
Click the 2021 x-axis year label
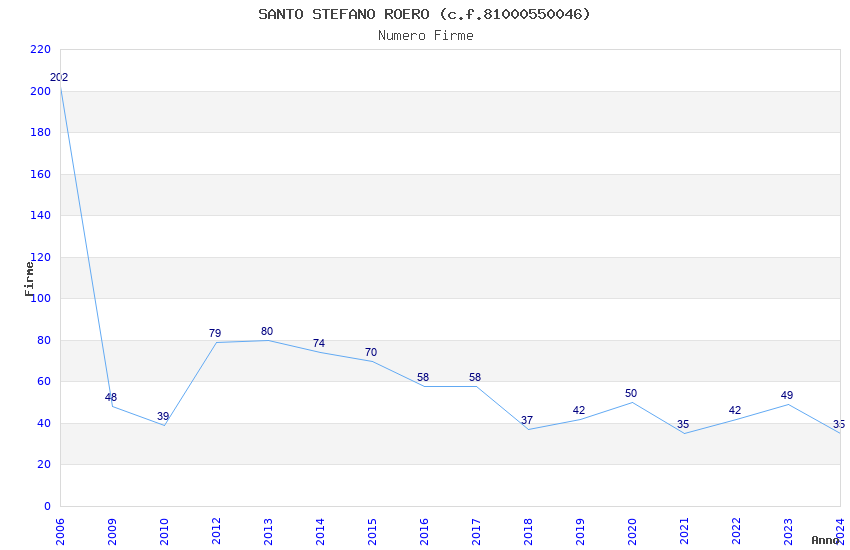685,531
